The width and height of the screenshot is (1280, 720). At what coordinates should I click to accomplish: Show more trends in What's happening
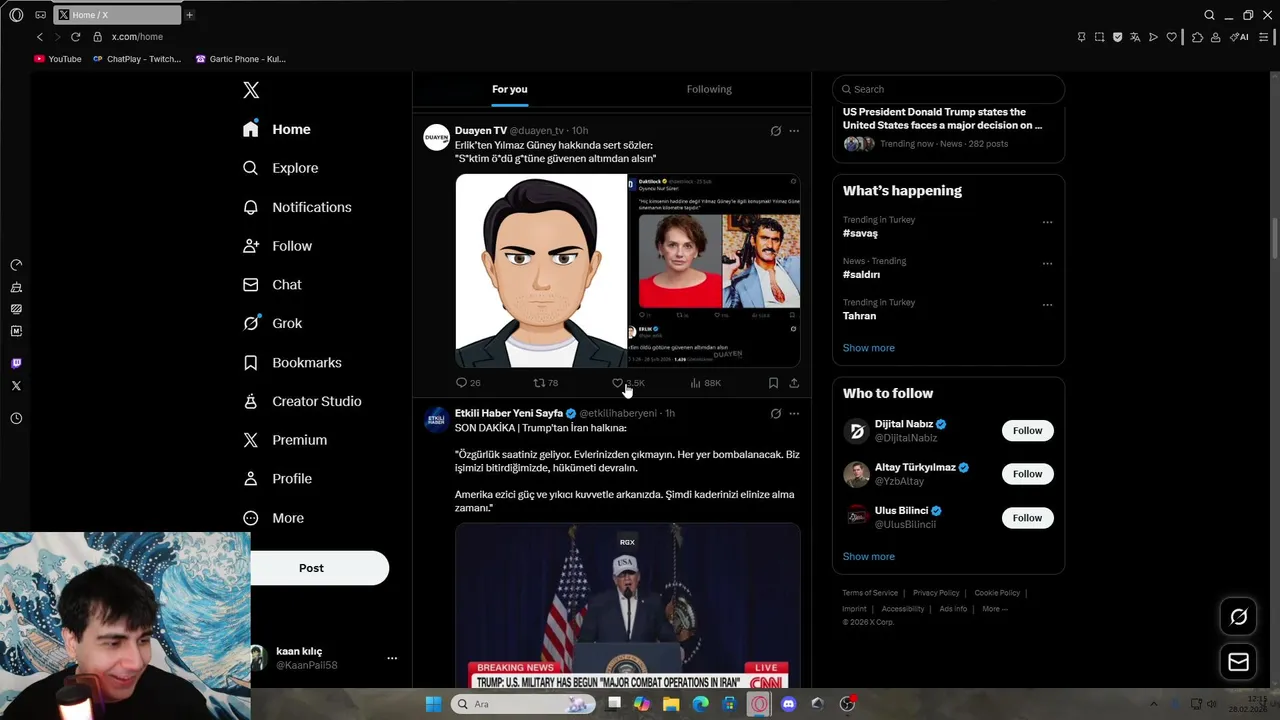point(868,348)
